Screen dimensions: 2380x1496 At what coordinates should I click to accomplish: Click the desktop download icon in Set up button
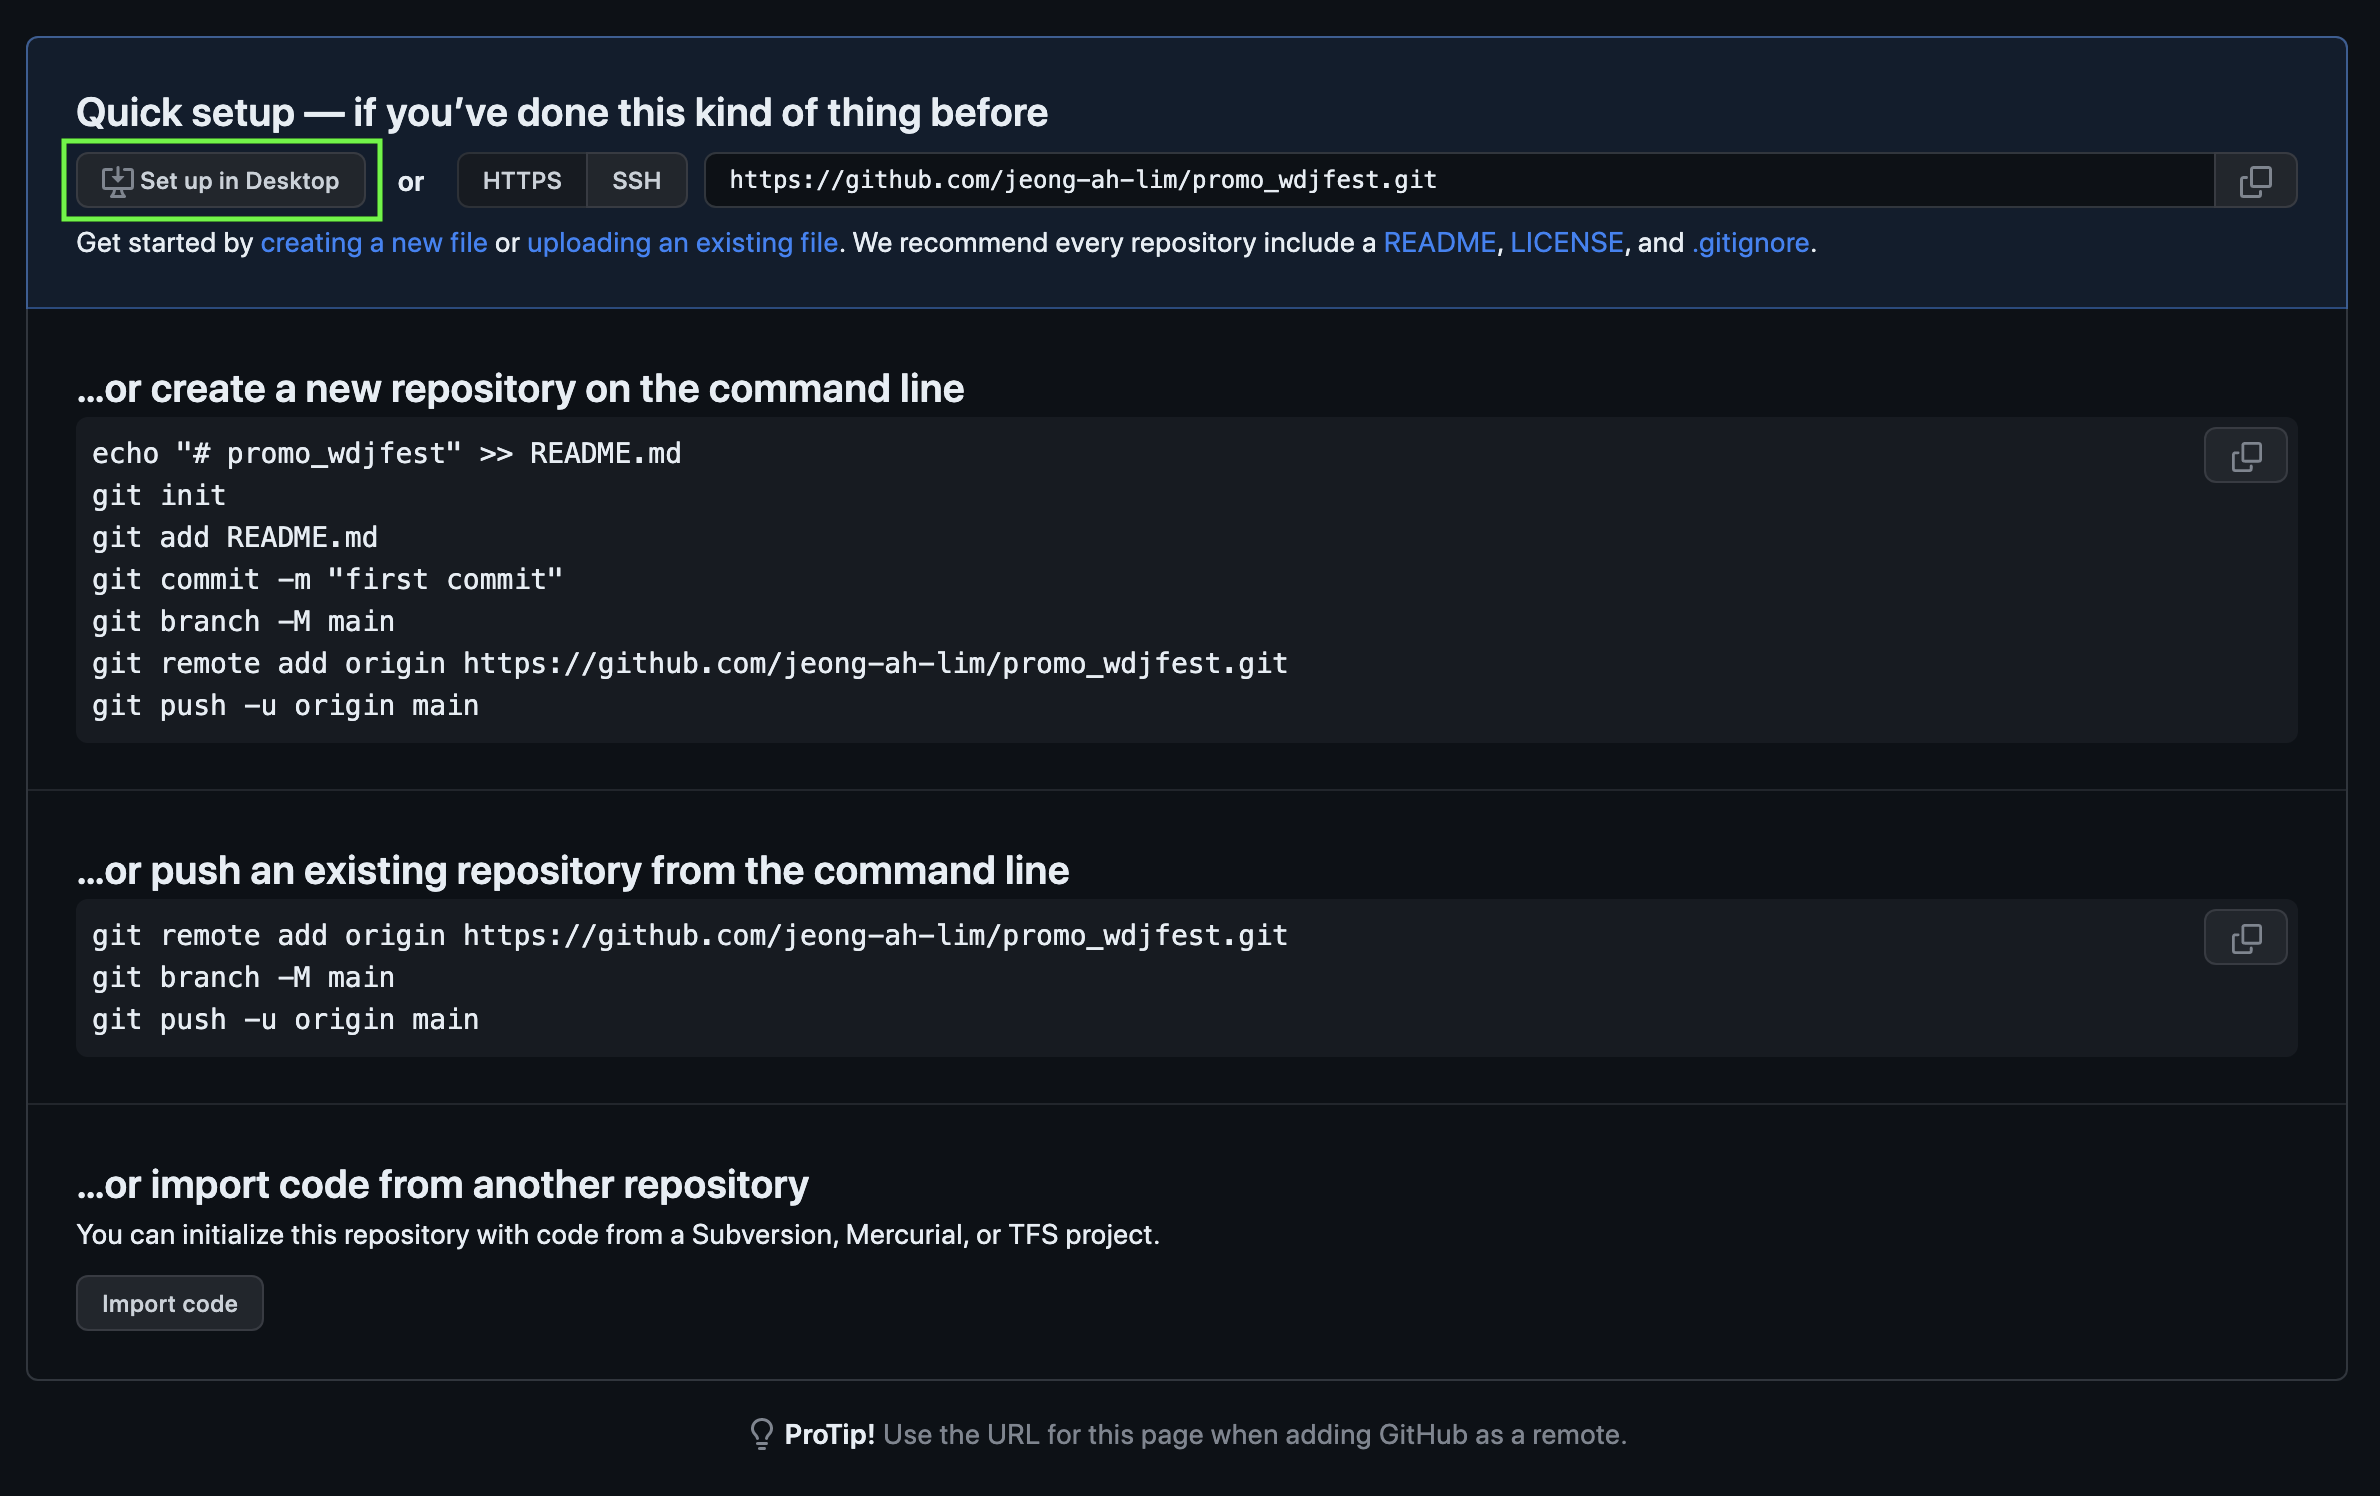[x=117, y=181]
